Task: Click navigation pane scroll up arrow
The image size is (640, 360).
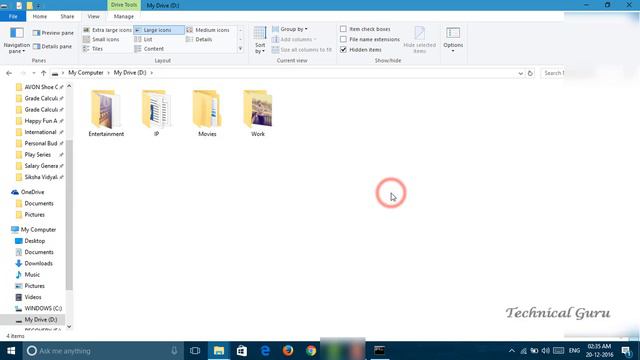Action: pyautogui.click(x=69, y=86)
